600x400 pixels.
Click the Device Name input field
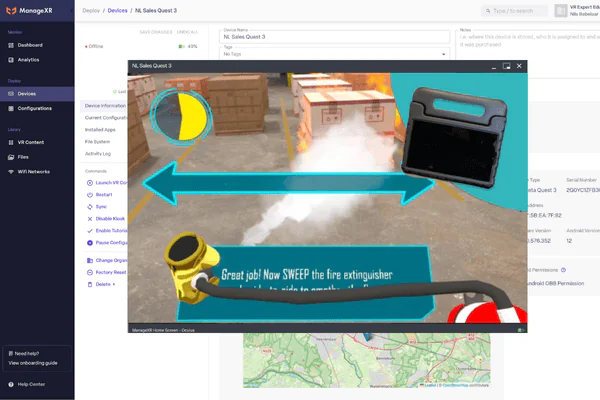tap(334, 37)
